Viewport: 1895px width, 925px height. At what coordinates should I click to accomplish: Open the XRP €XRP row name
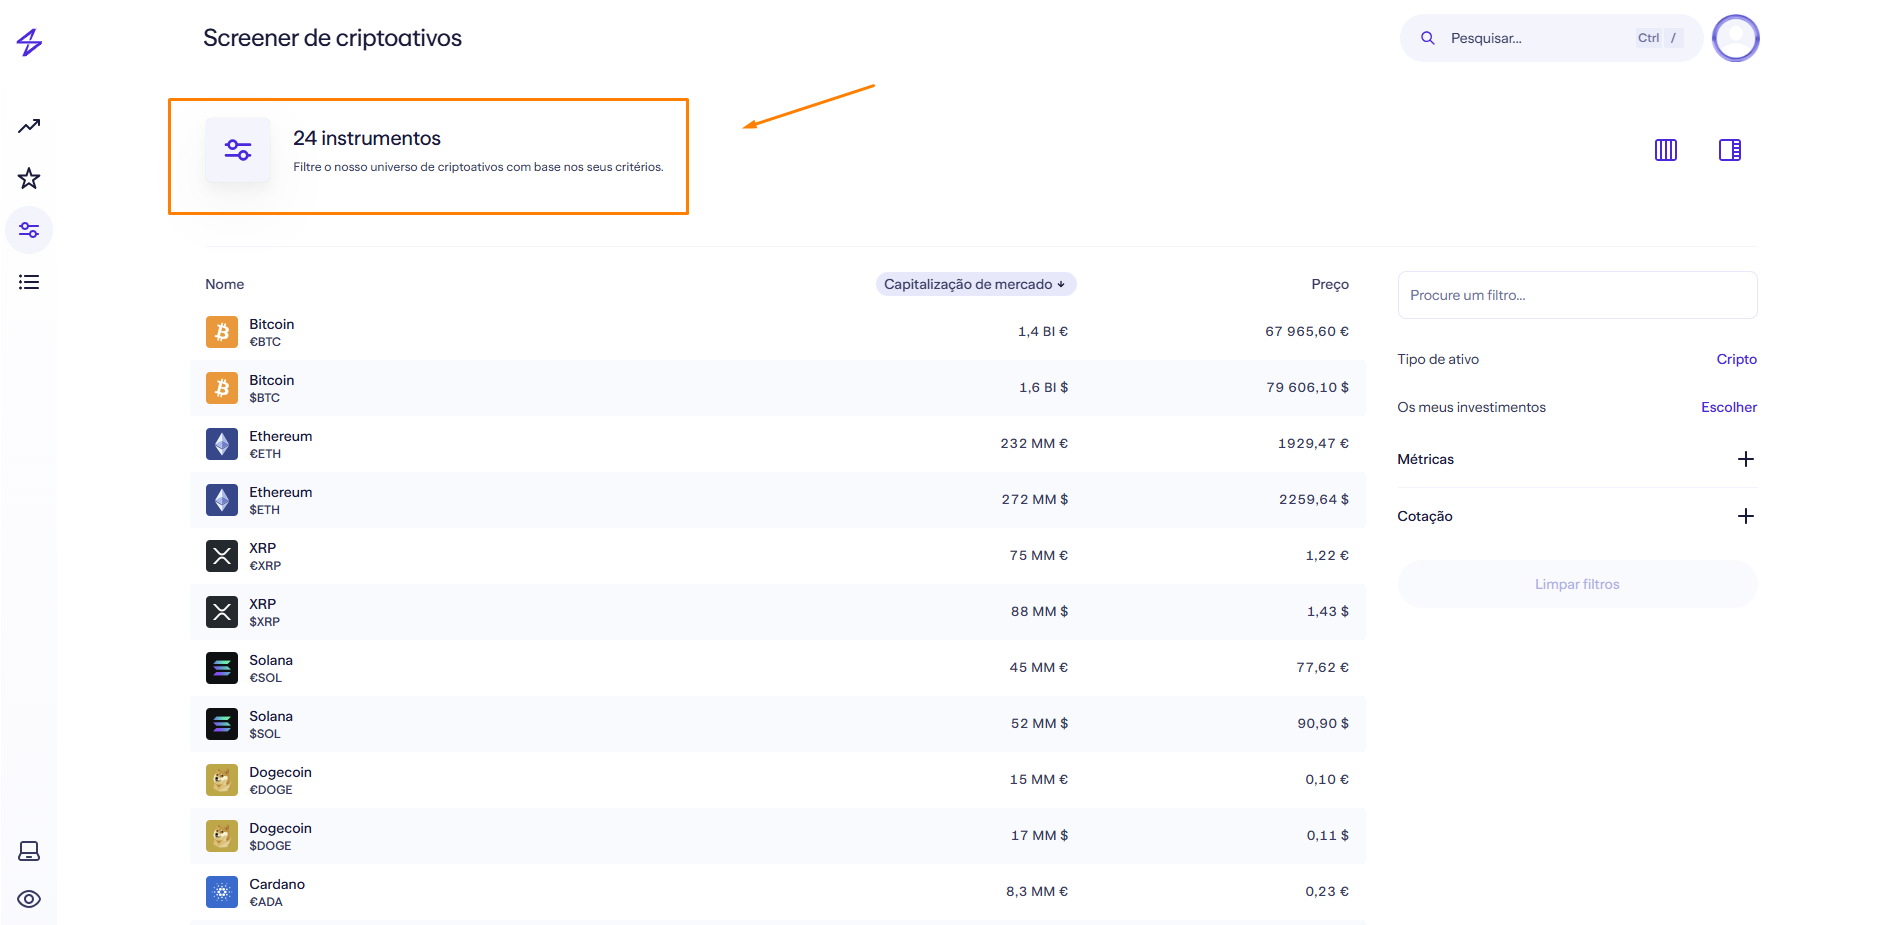[263, 548]
